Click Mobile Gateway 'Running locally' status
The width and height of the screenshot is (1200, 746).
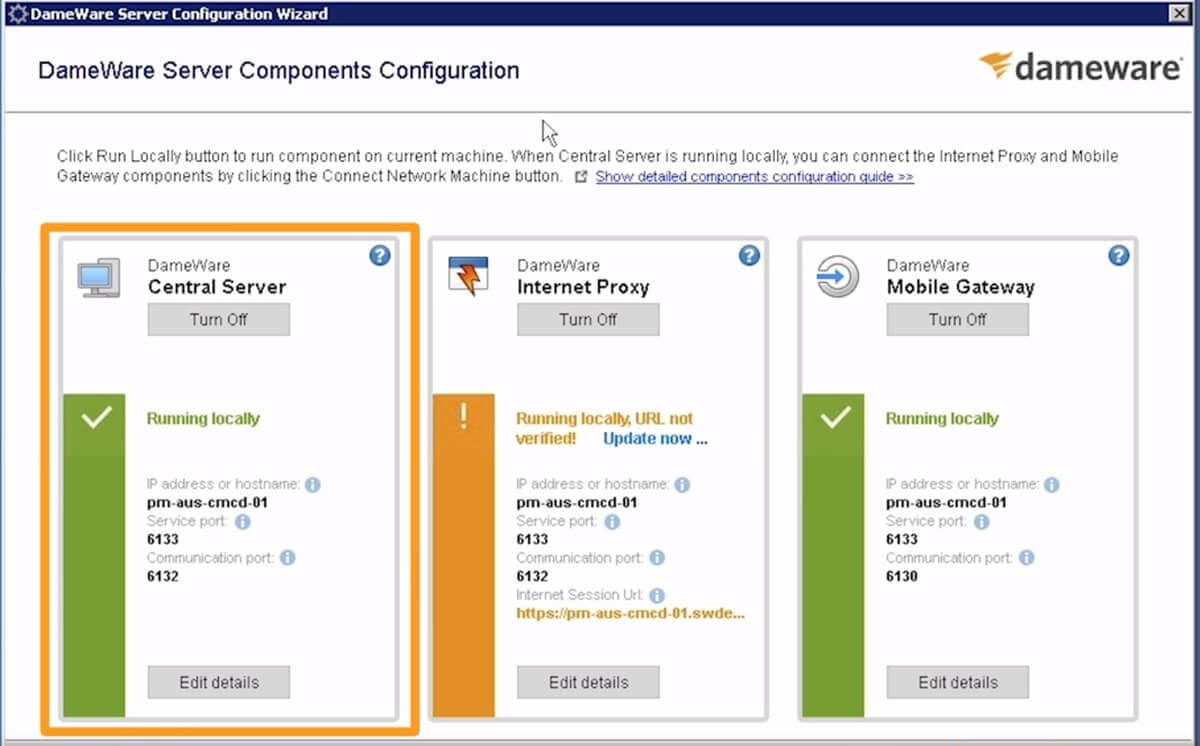pos(942,419)
